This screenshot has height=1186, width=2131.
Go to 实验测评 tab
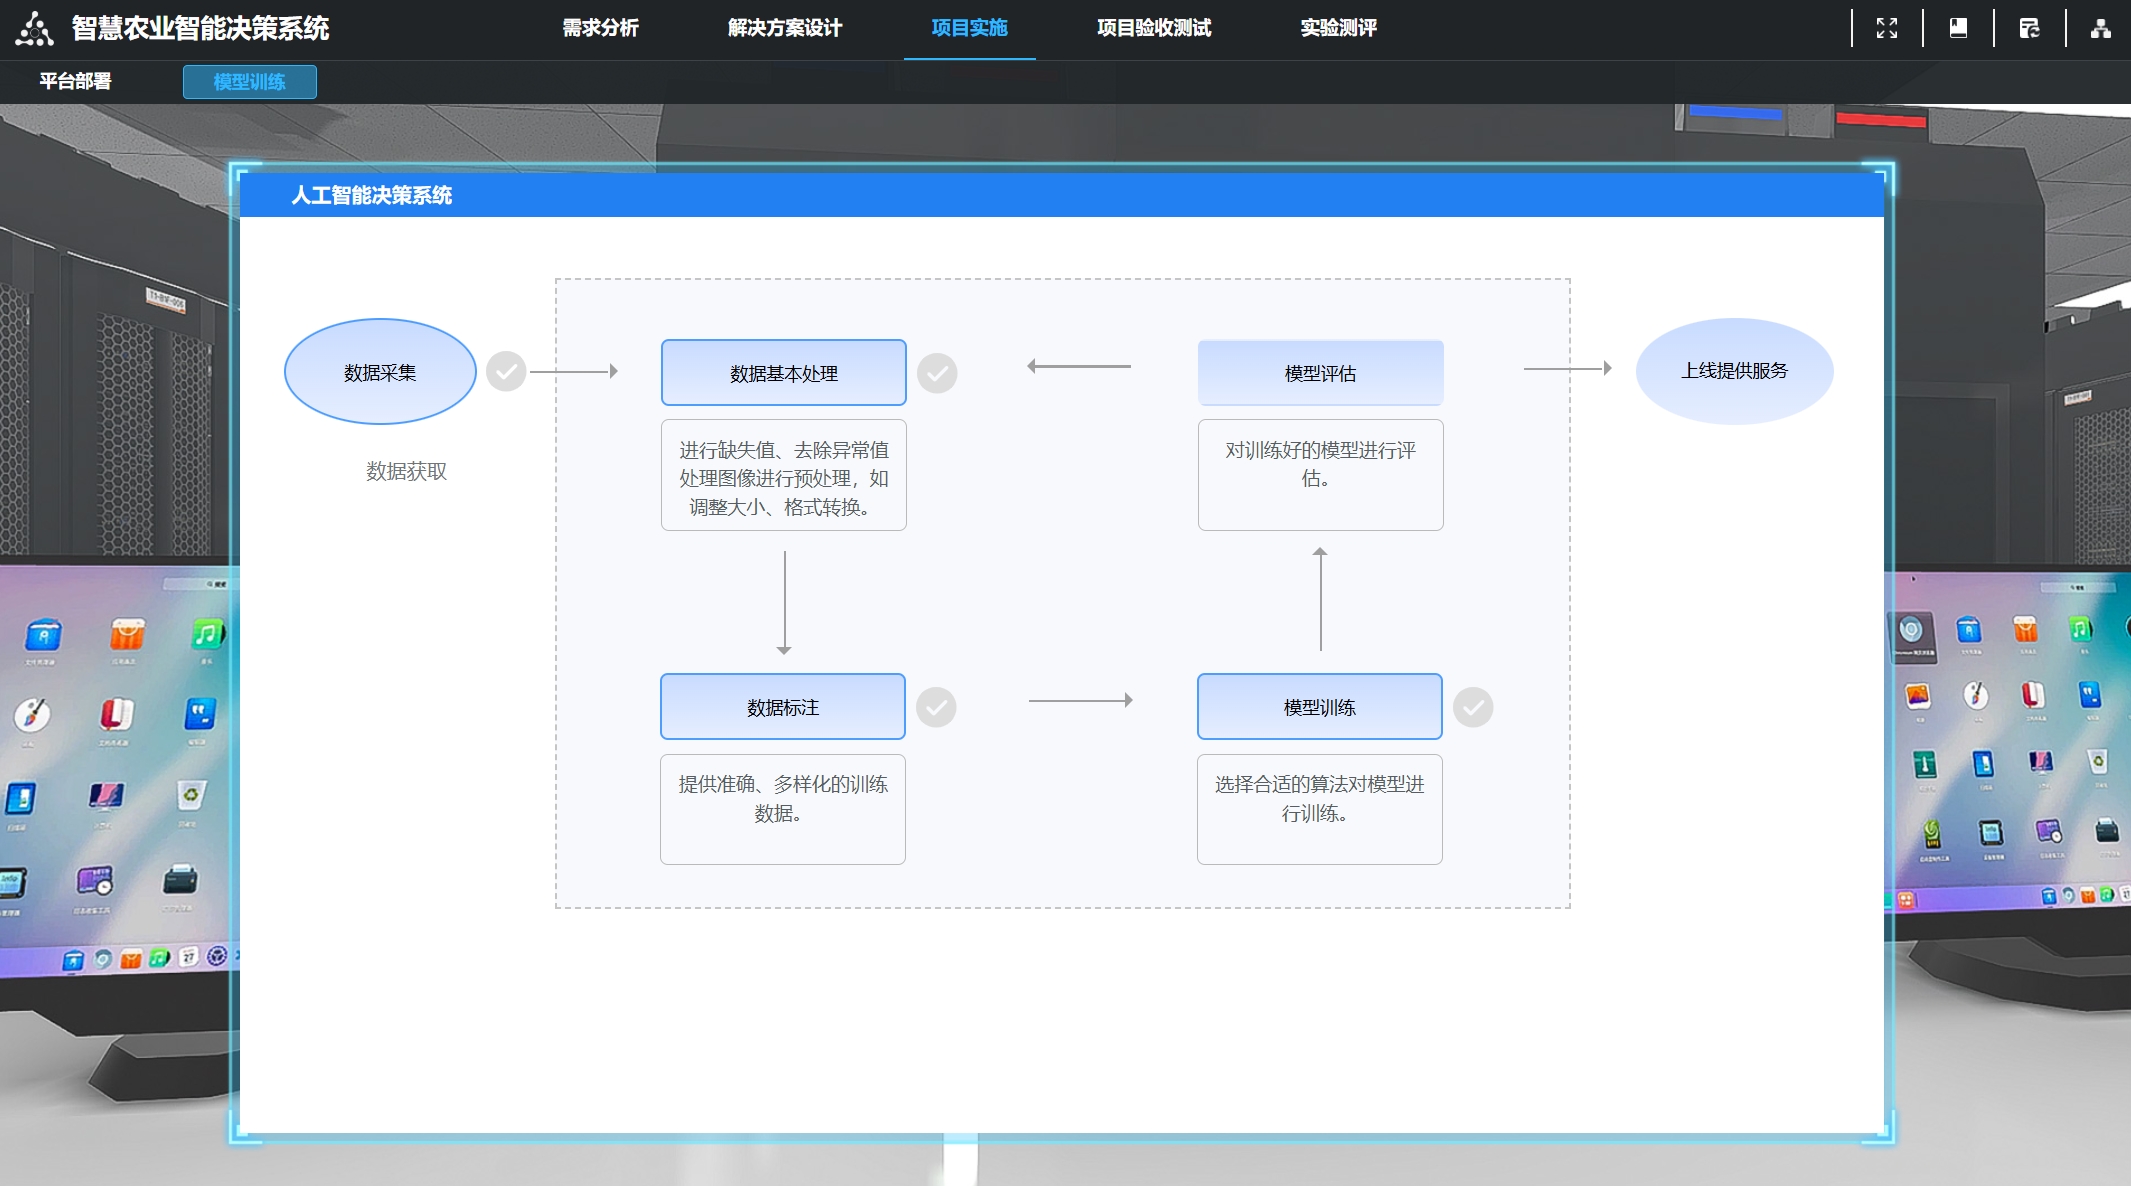[x=1338, y=28]
